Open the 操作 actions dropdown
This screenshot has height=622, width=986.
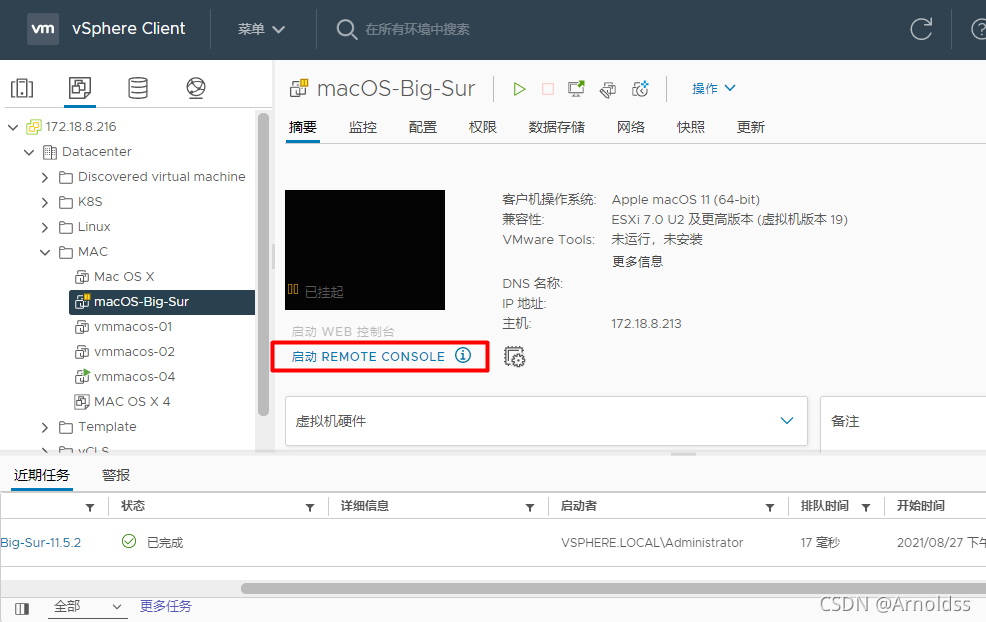[x=713, y=89]
